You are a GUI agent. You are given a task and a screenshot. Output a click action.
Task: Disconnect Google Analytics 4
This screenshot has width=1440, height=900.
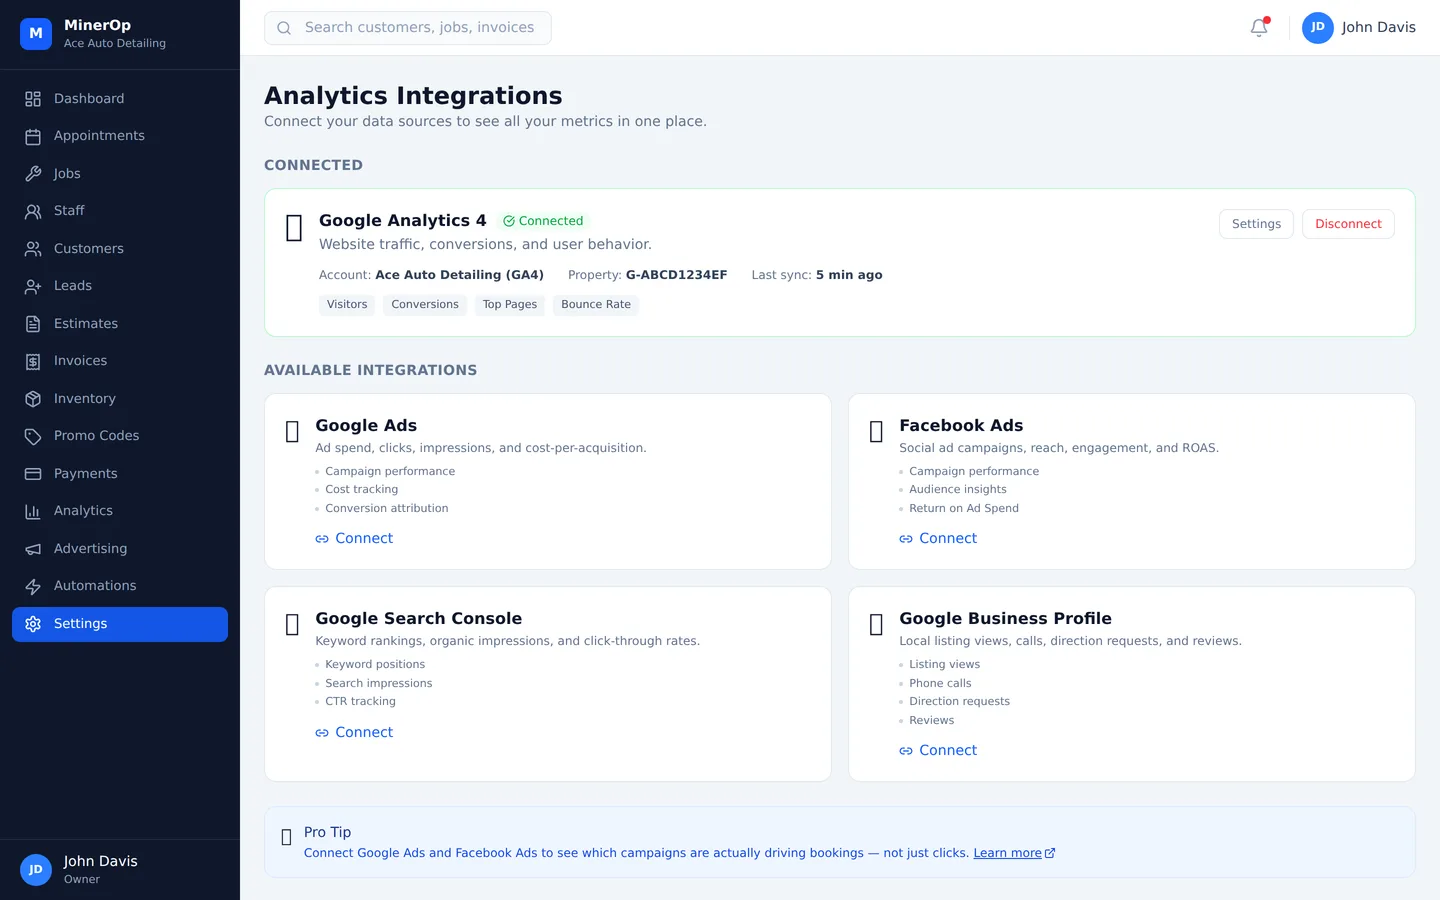click(x=1348, y=223)
